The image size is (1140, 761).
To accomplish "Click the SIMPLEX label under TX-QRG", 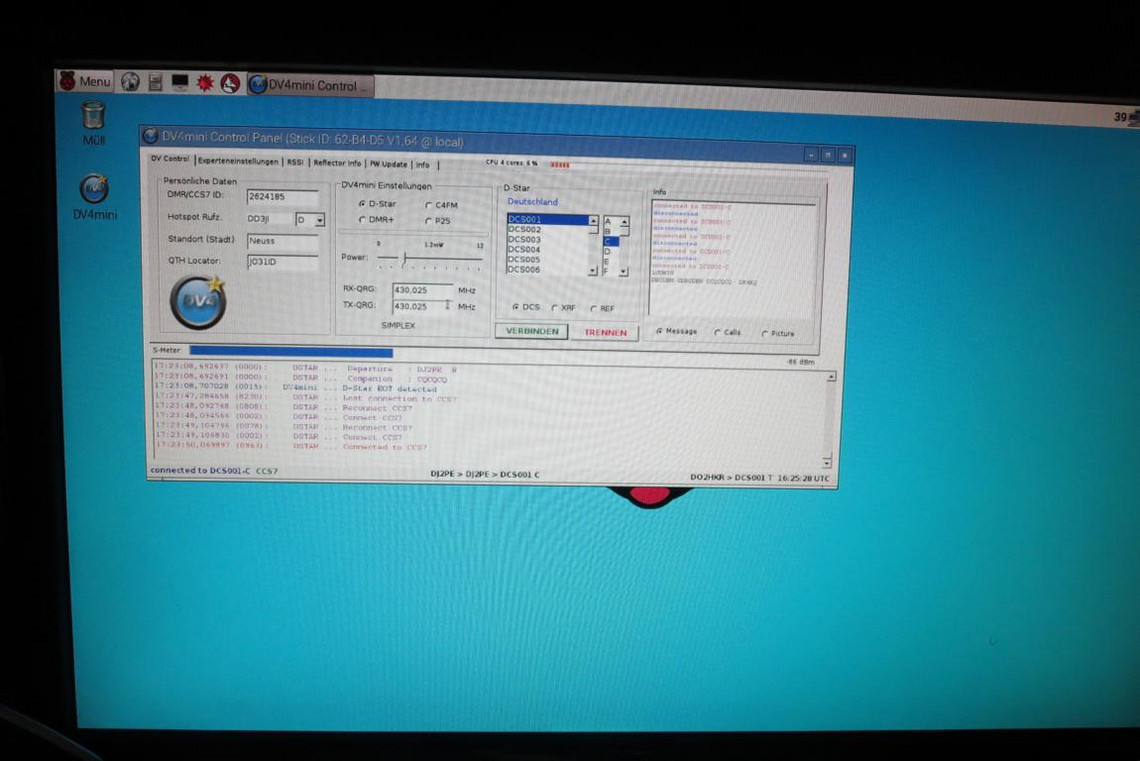I will pyautogui.click(x=398, y=325).
